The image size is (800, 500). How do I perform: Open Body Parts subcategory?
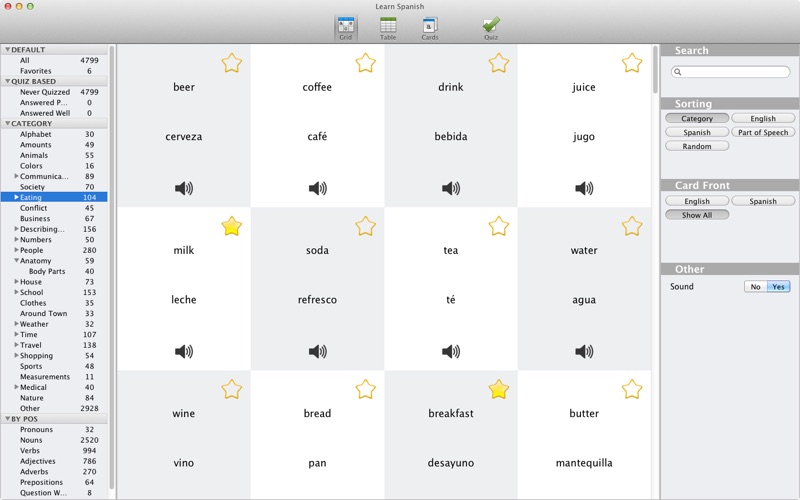tap(54, 271)
